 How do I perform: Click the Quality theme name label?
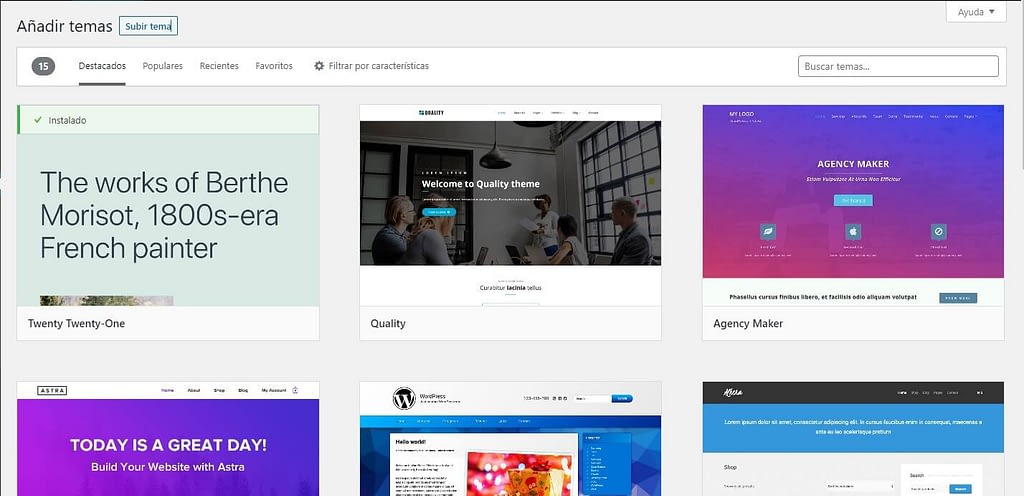point(388,324)
